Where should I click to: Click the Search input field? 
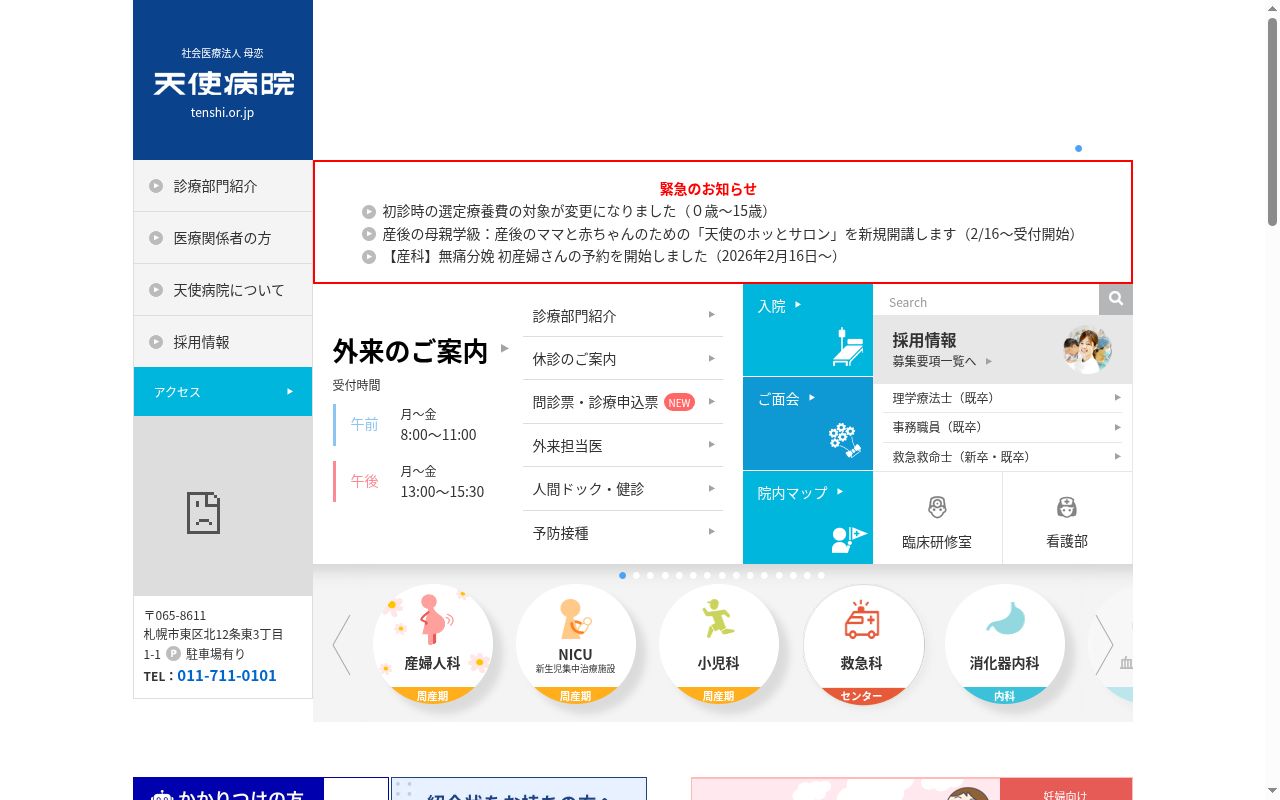point(986,302)
